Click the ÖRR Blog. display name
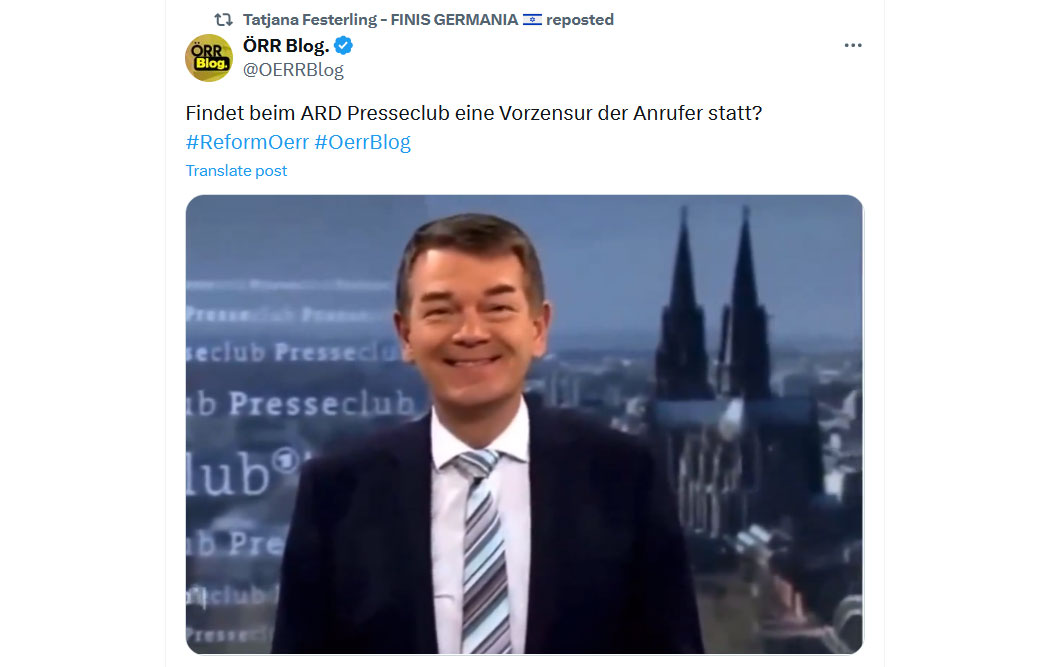1050x667 pixels. (286, 46)
